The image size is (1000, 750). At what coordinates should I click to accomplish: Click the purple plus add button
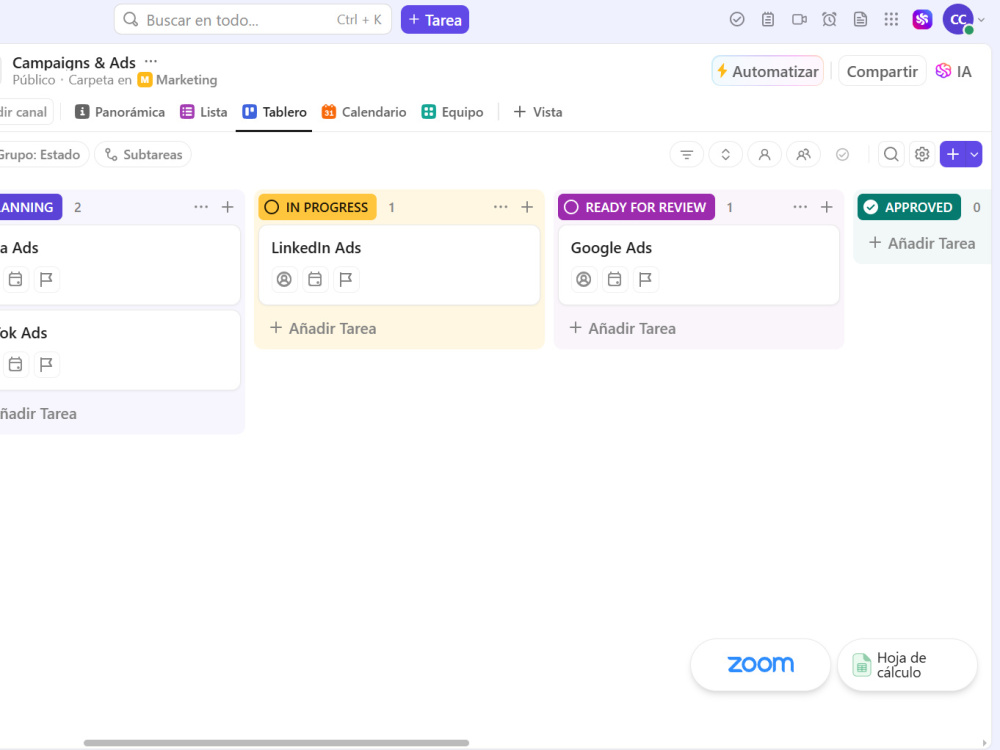[x=953, y=154]
